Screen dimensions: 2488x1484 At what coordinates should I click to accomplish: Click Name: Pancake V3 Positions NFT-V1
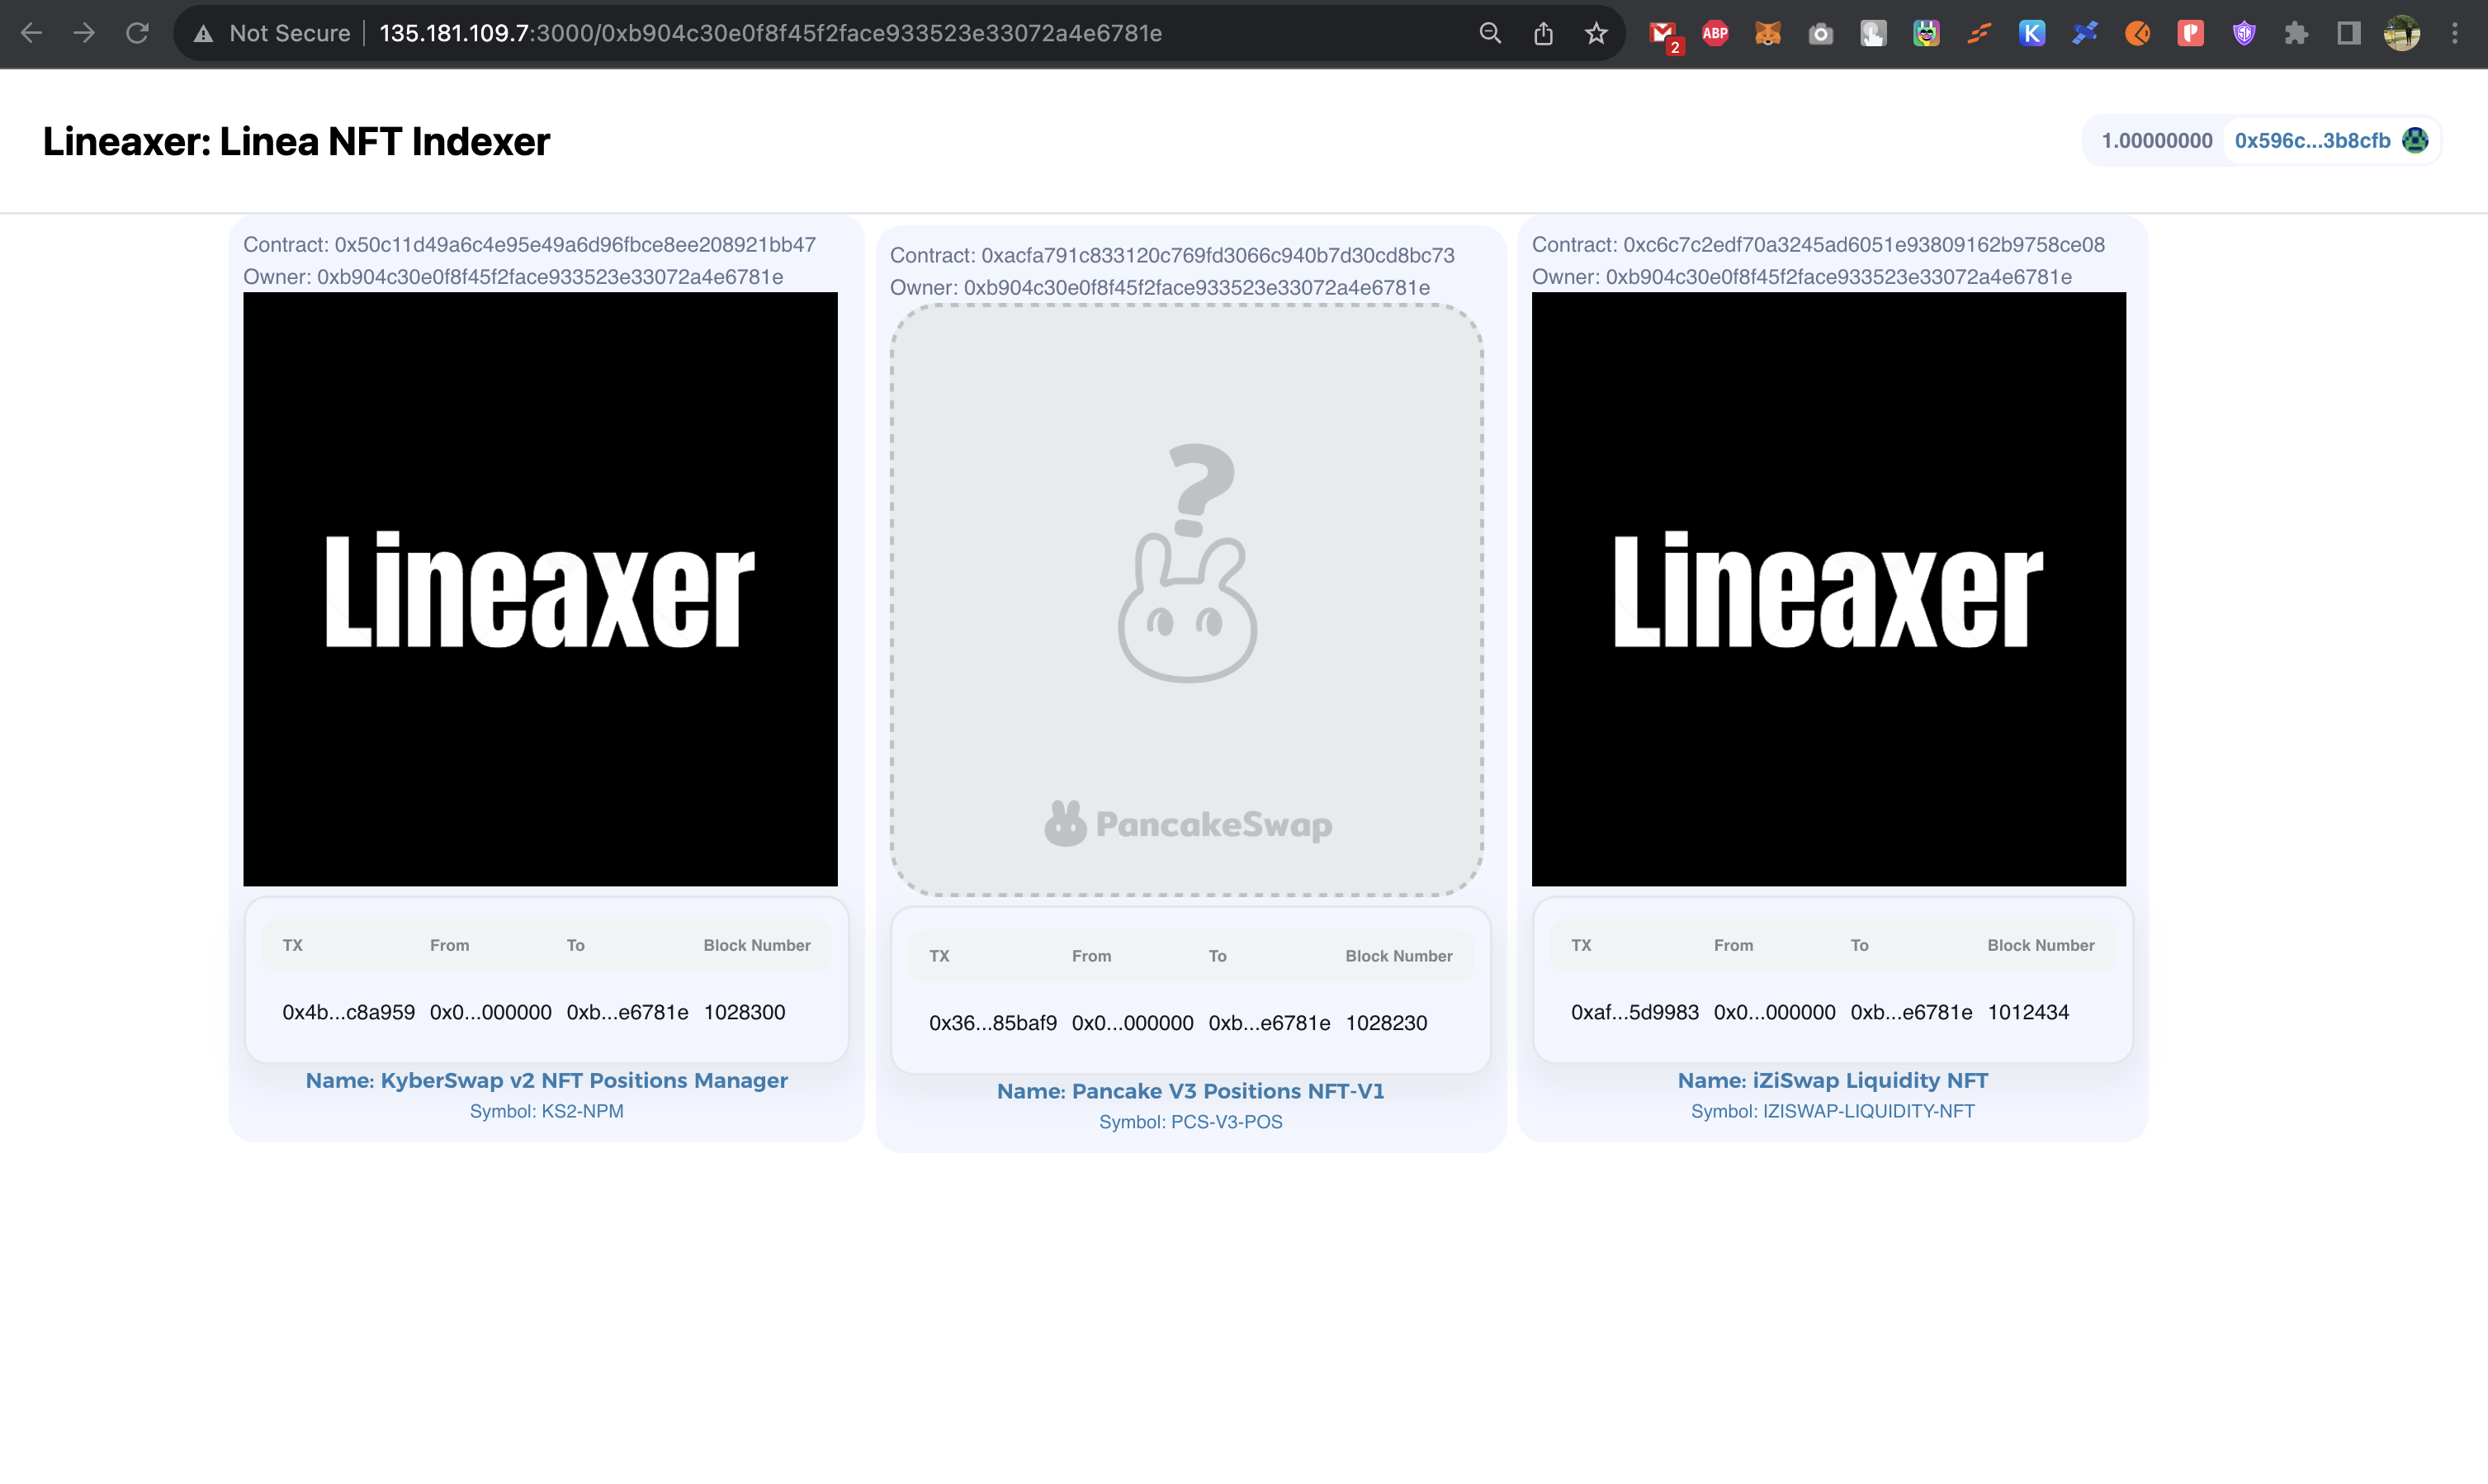click(1191, 1091)
